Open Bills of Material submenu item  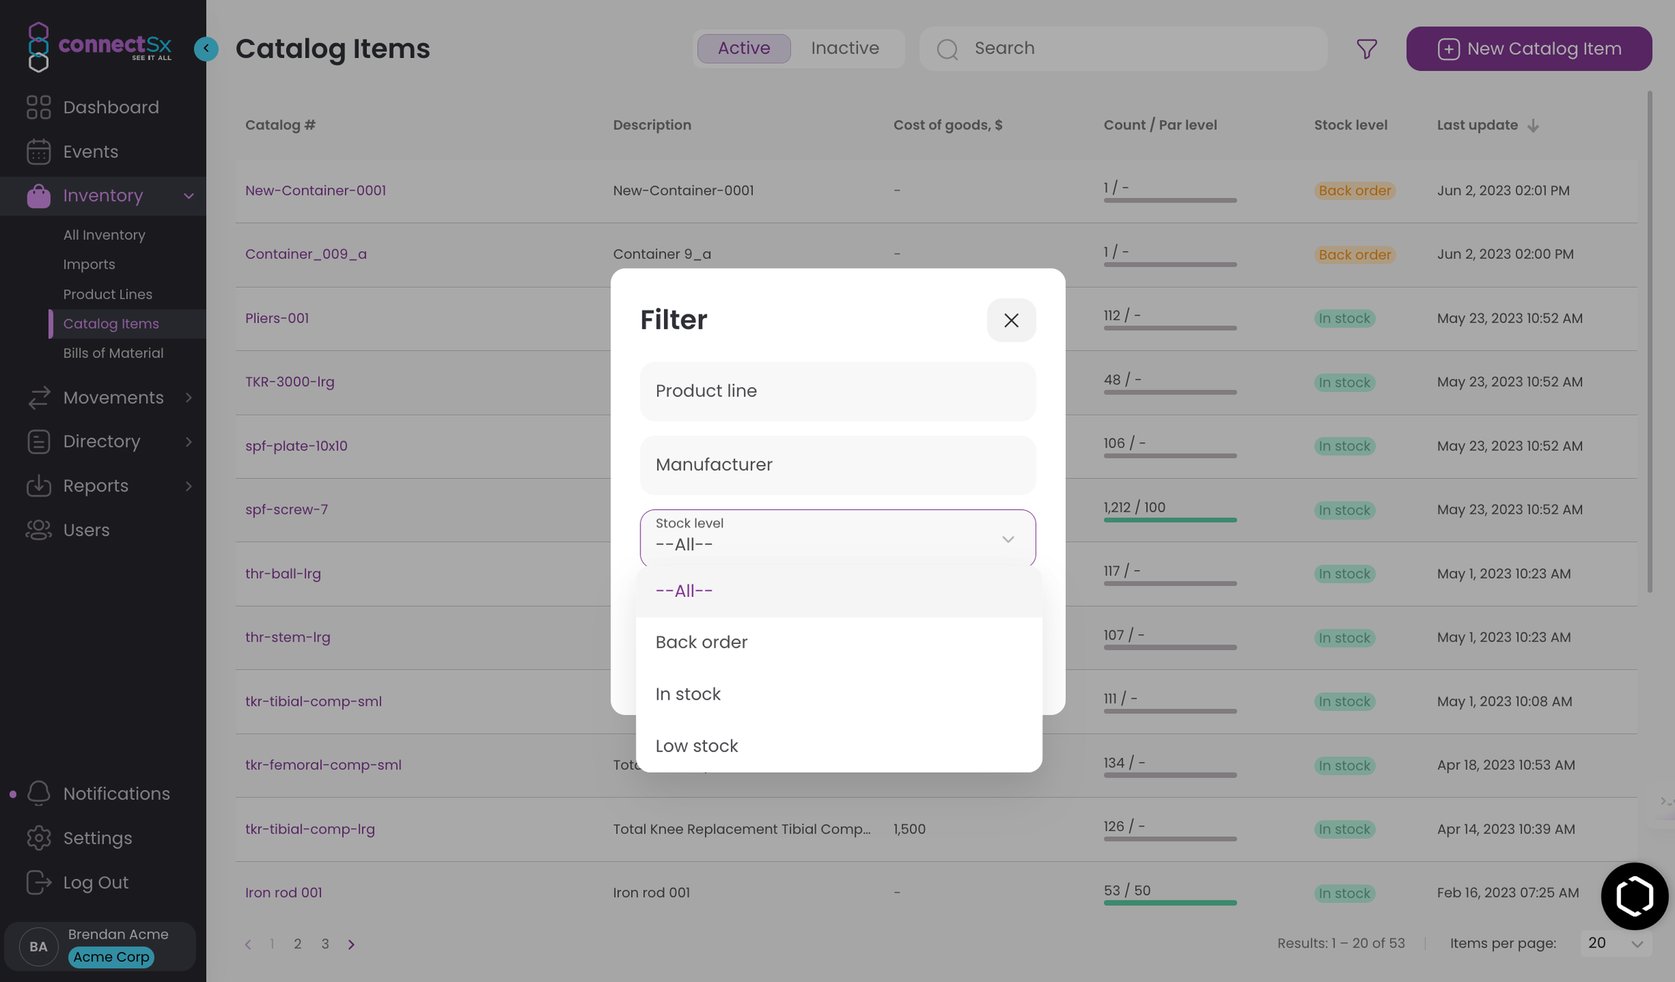coord(113,353)
